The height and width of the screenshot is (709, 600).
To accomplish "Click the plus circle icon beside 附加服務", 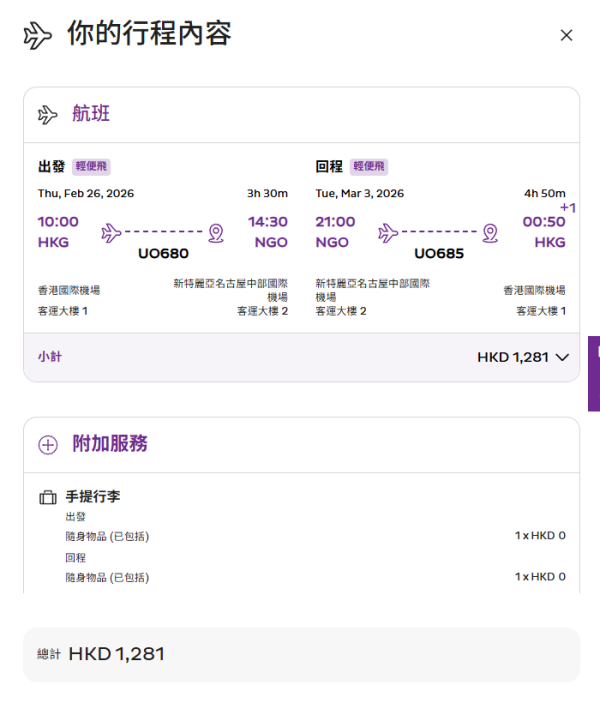I will [x=48, y=444].
